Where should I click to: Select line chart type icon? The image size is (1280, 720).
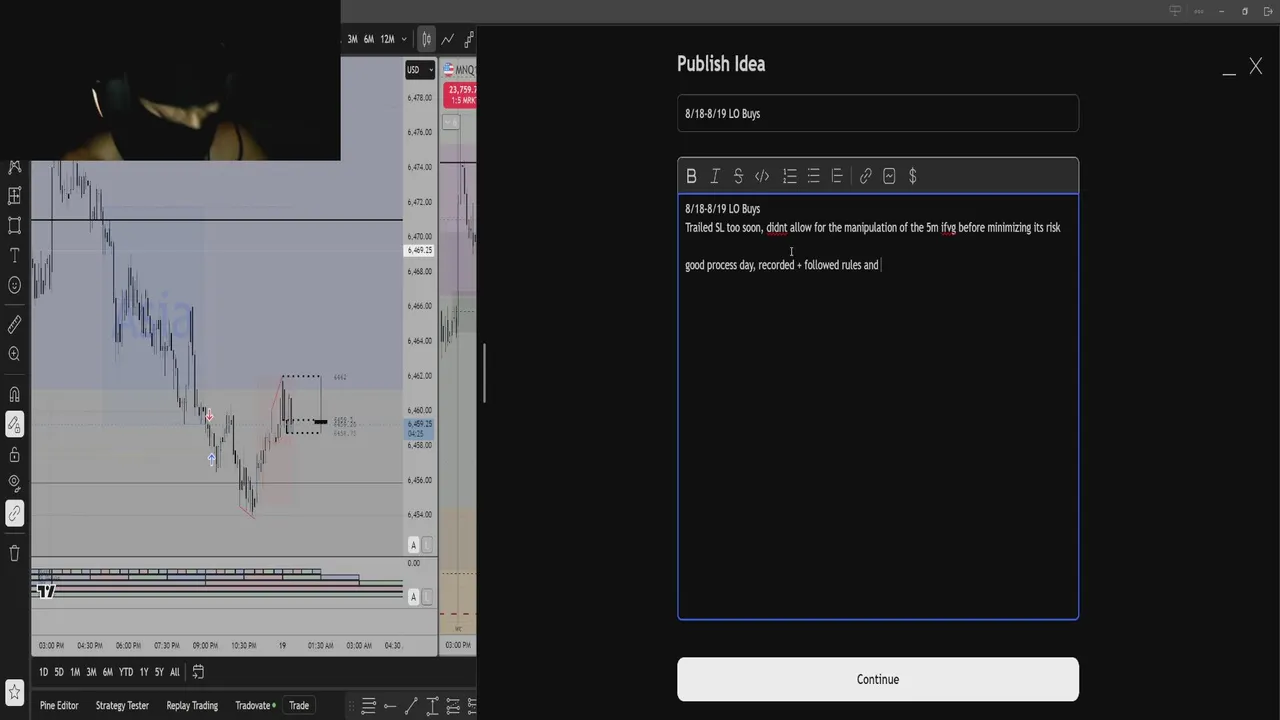[448, 39]
